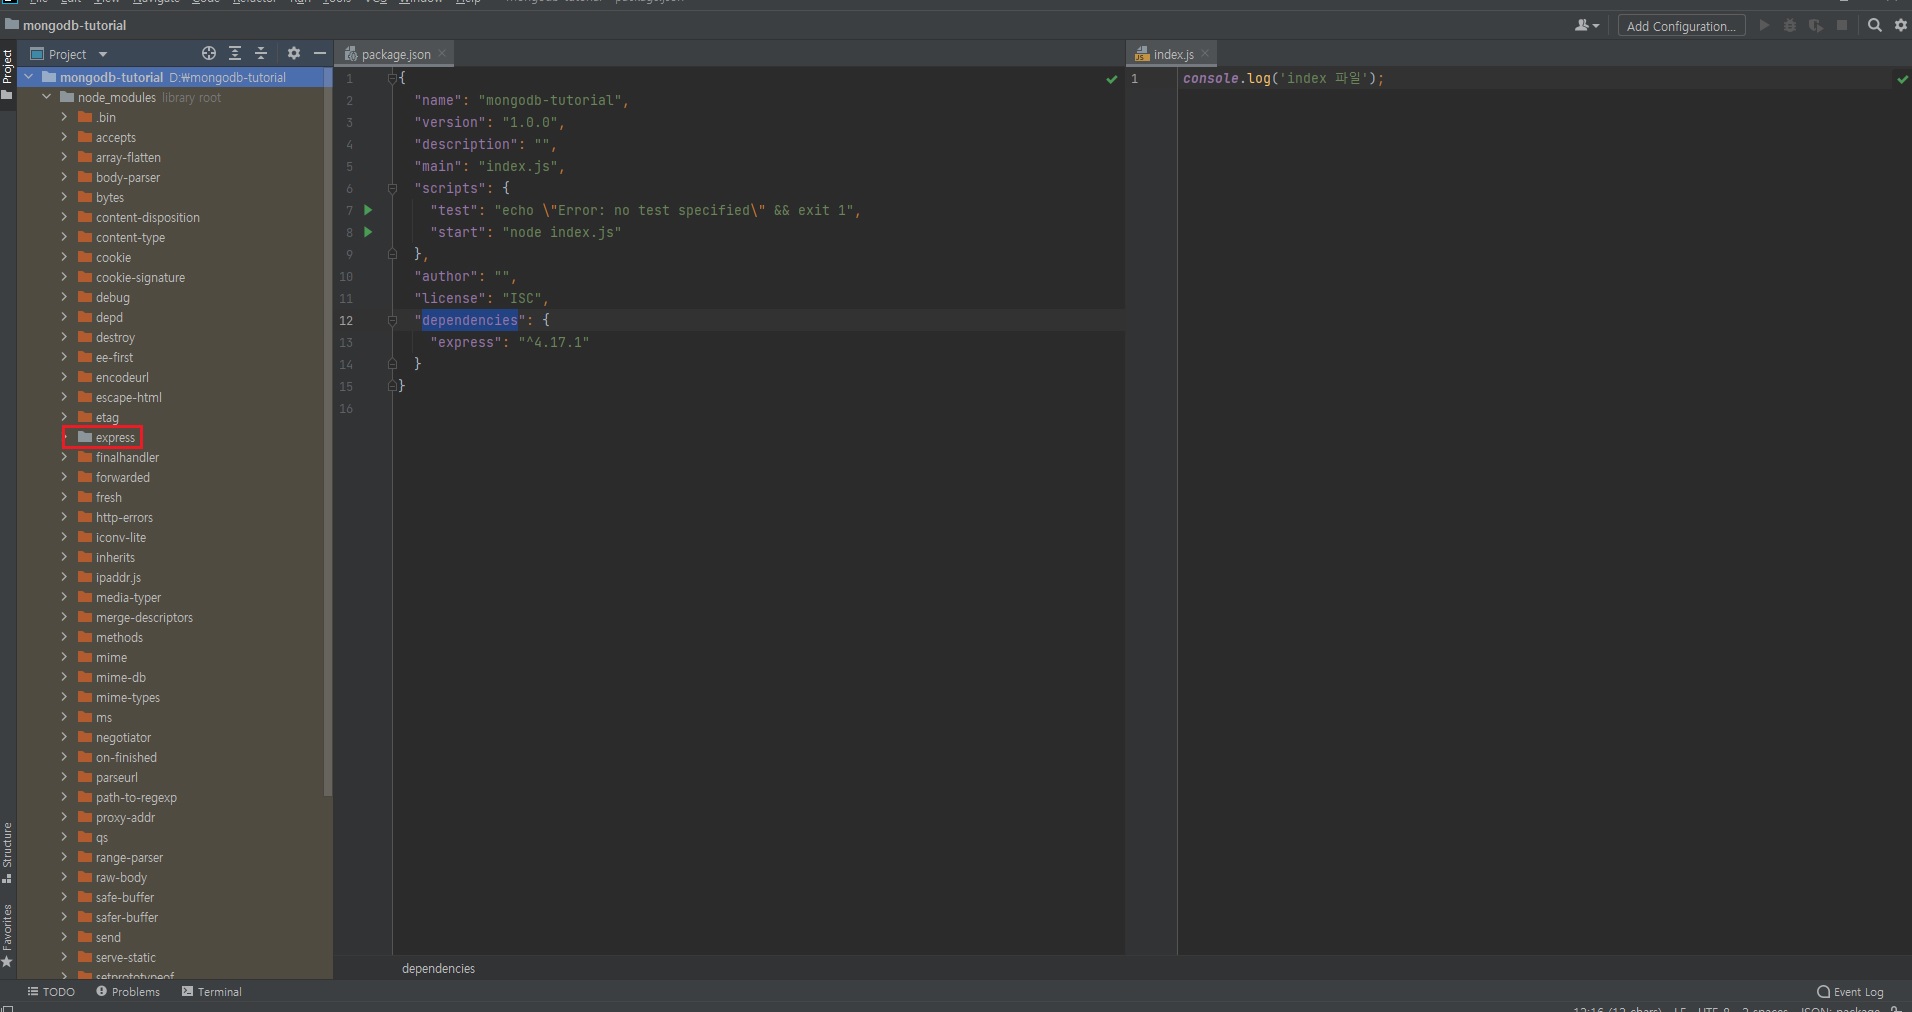Open the Event Log
Screen dimensions: 1912x1012
click(1850, 992)
